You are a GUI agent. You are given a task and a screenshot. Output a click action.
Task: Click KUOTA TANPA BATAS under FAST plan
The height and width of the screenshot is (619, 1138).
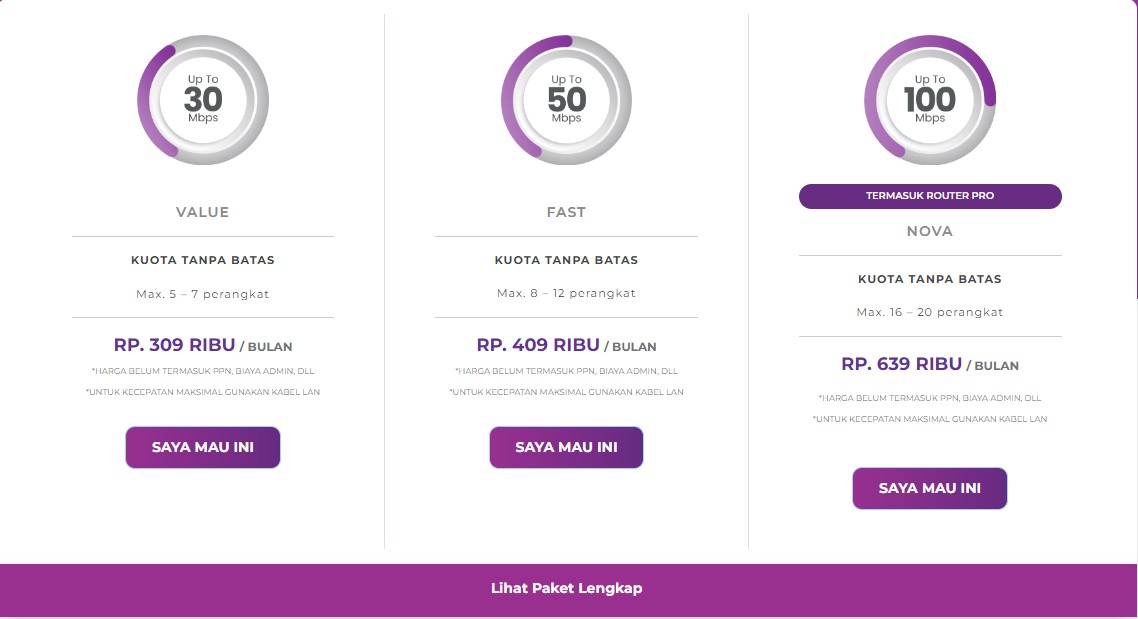pyautogui.click(x=566, y=259)
